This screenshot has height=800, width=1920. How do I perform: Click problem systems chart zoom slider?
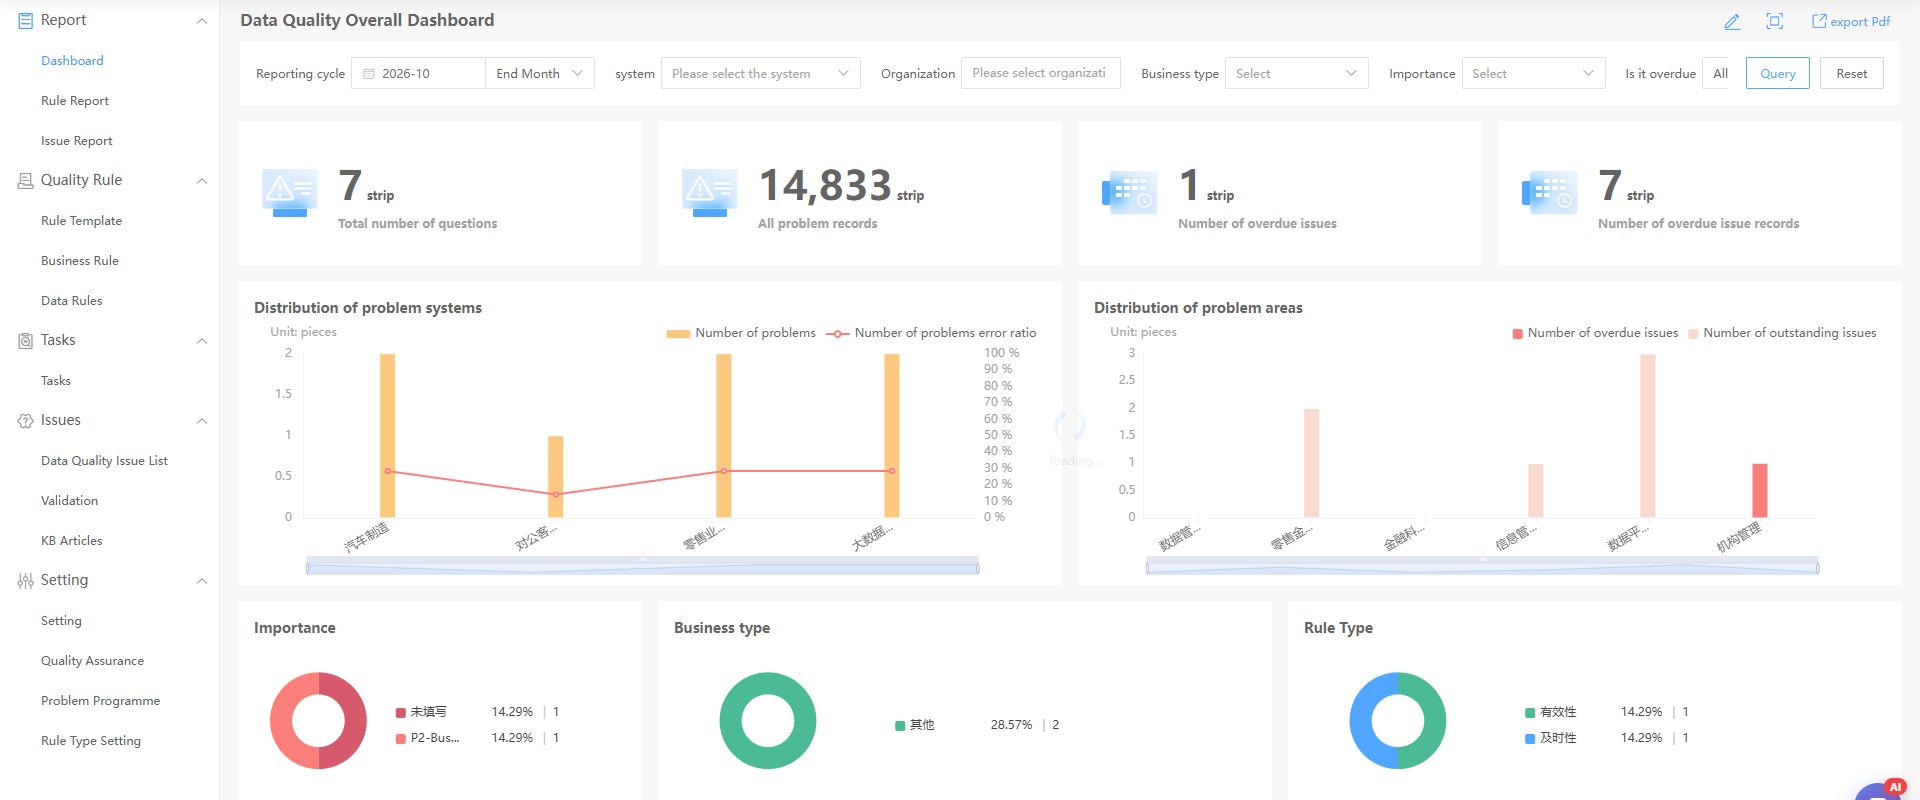click(x=642, y=567)
